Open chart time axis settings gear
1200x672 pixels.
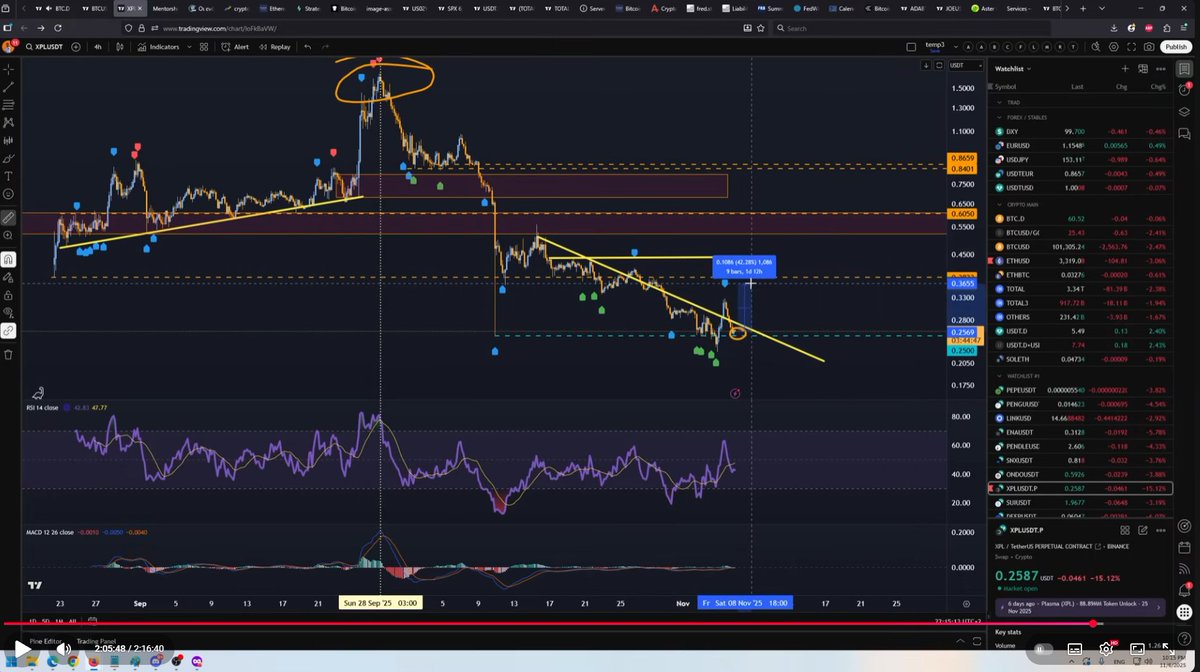pos(966,603)
